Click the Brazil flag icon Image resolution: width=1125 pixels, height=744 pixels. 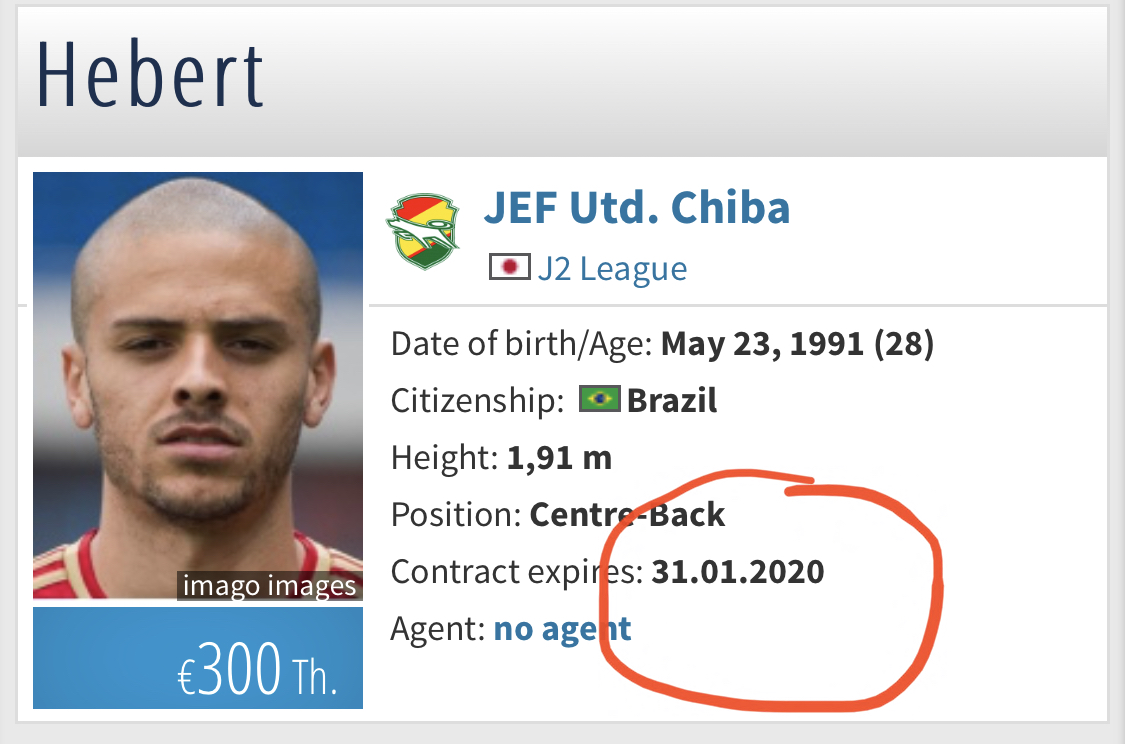click(x=600, y=399)
